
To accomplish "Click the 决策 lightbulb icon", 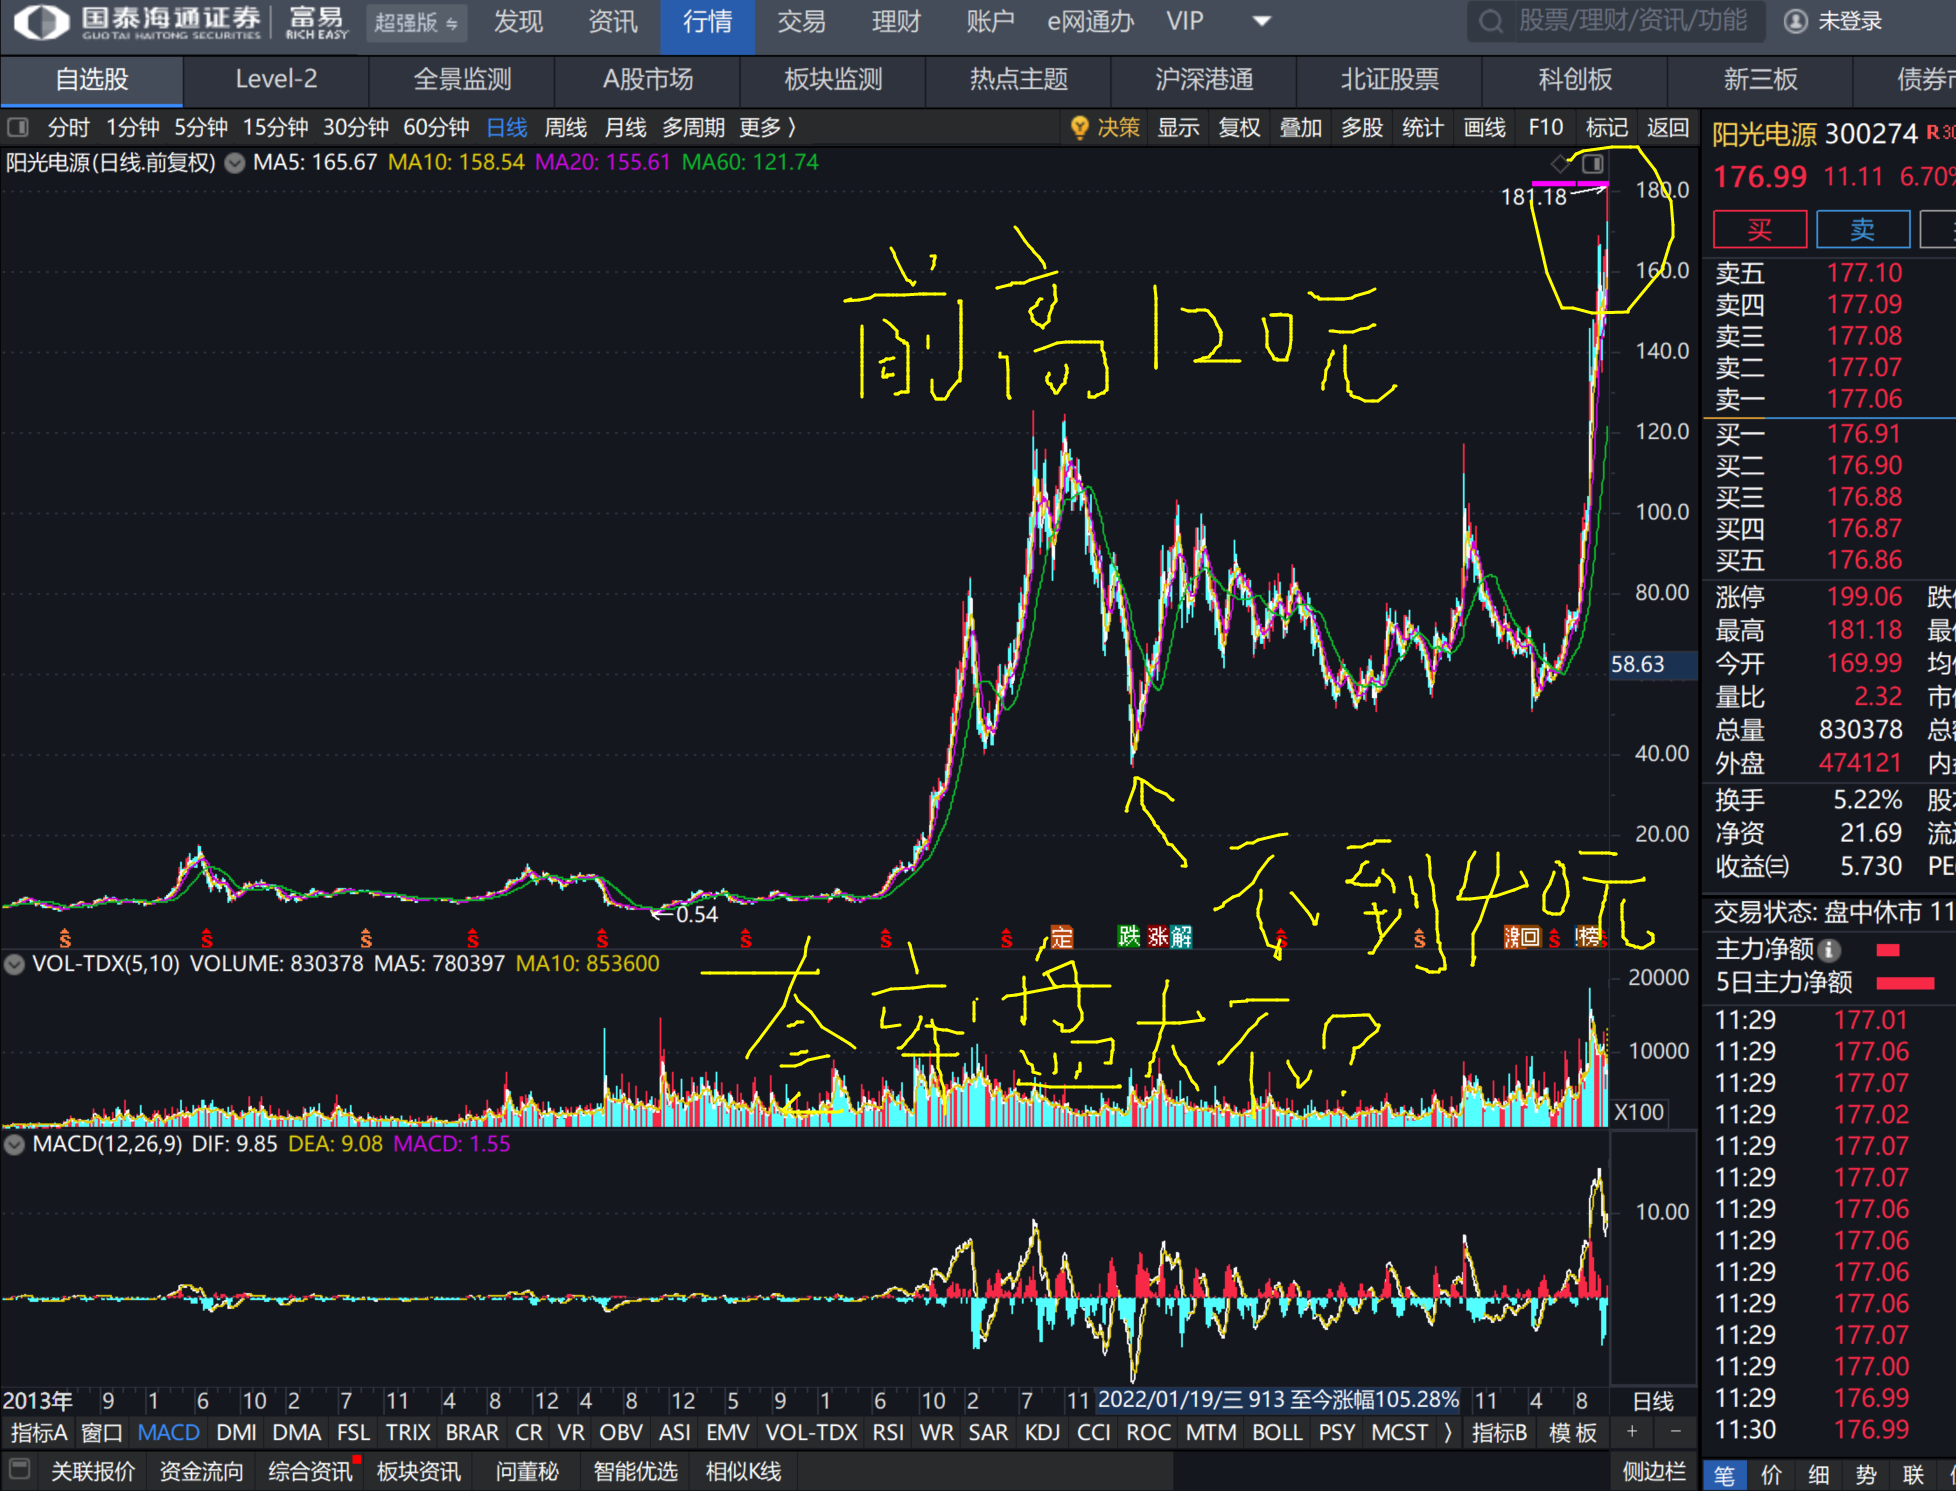I will pyautogui.click(x=1079, y=128).
